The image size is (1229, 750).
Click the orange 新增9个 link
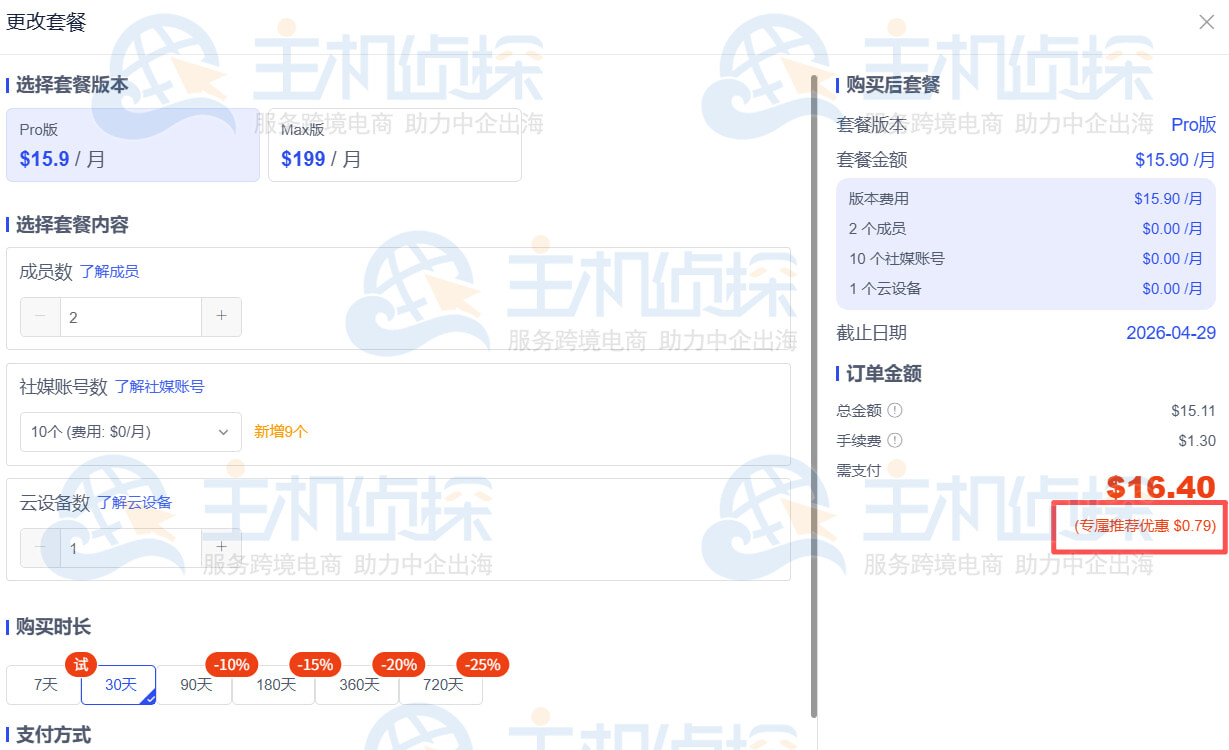(x=279, y=431)
